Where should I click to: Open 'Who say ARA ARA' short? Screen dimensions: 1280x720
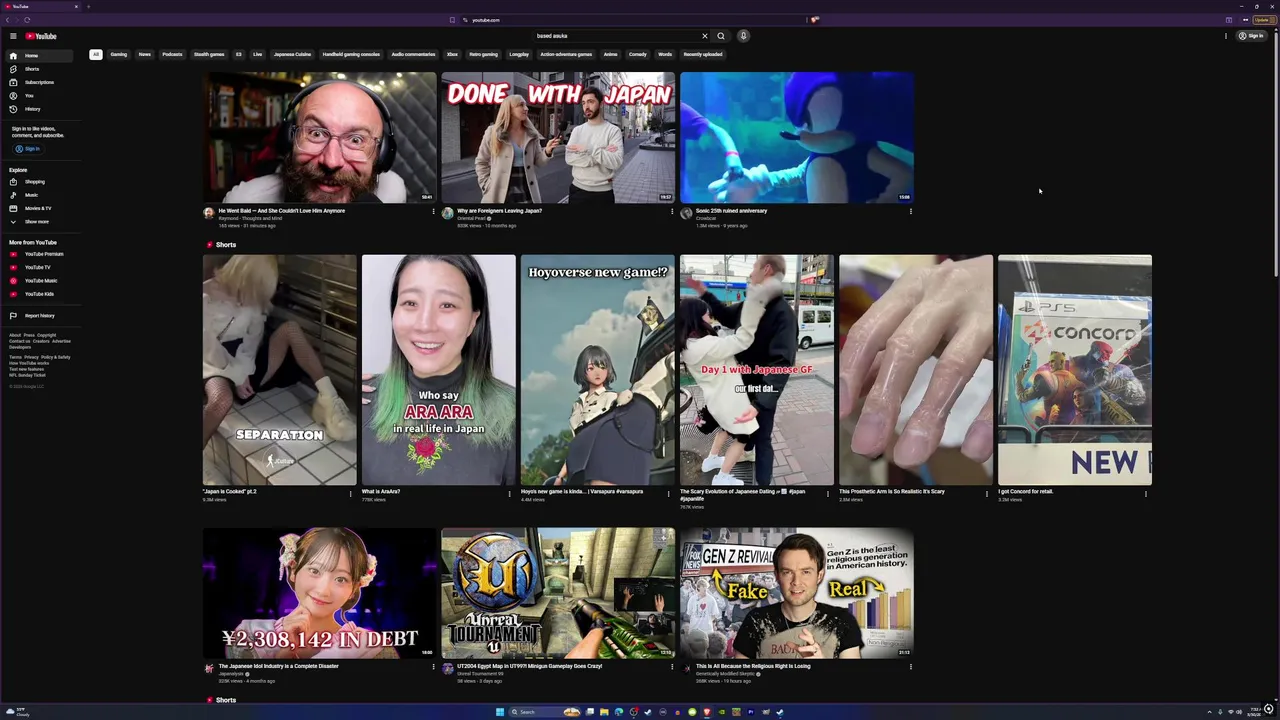tap(439, 370)
